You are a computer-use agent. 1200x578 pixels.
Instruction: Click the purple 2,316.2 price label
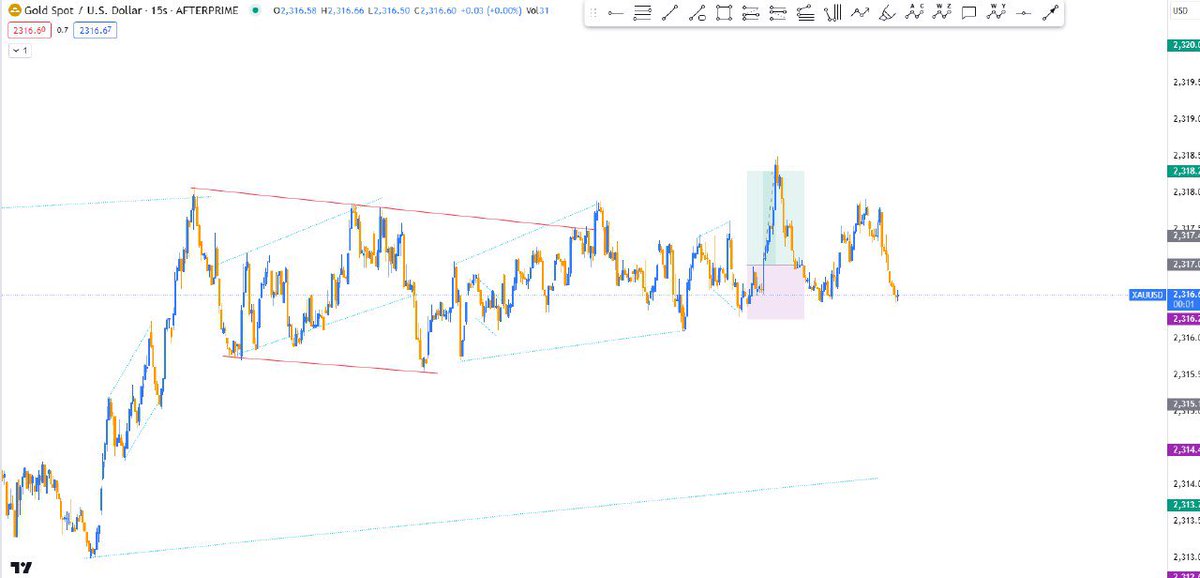coord(1184,318)
